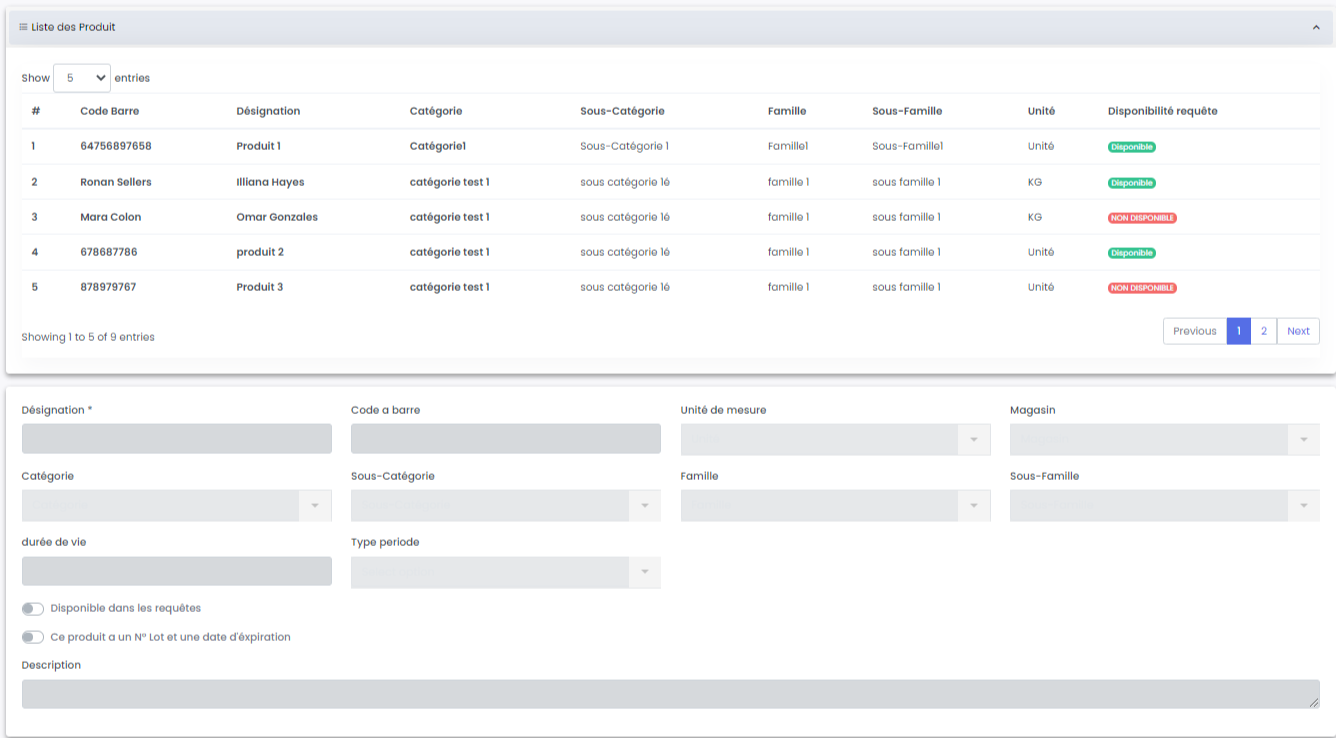The image size is (1336, 738).
Task: Select current page 1 in pagination
Action: (1238, 331)
